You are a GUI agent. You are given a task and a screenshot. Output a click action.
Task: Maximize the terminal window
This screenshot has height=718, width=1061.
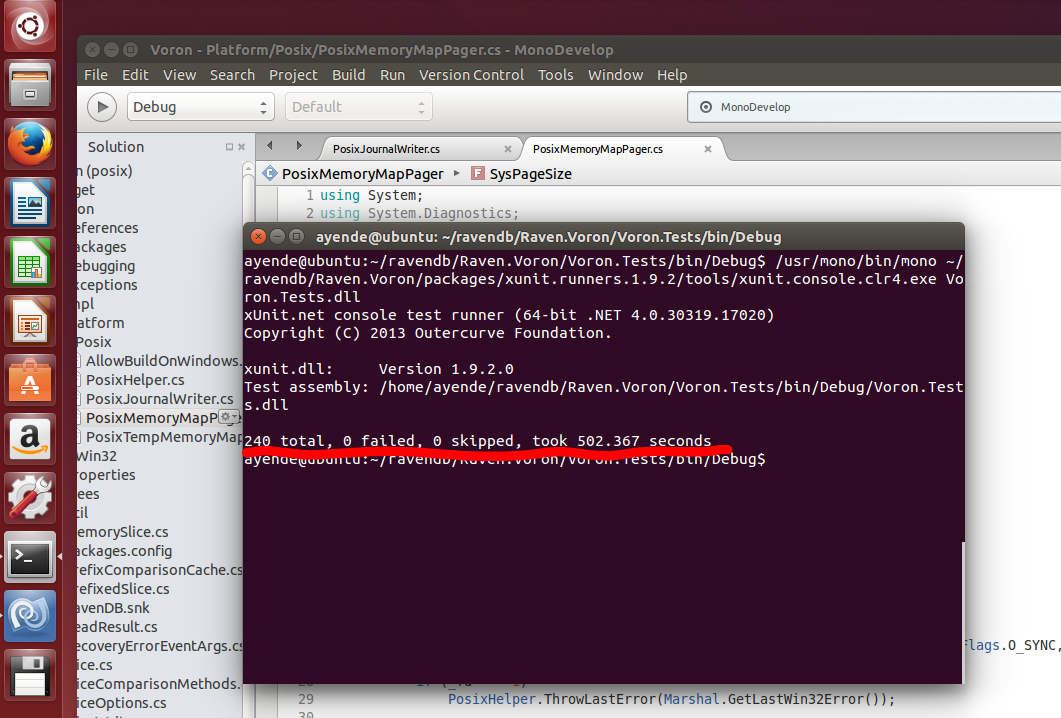pyautogui.click(x=296, y=236)
